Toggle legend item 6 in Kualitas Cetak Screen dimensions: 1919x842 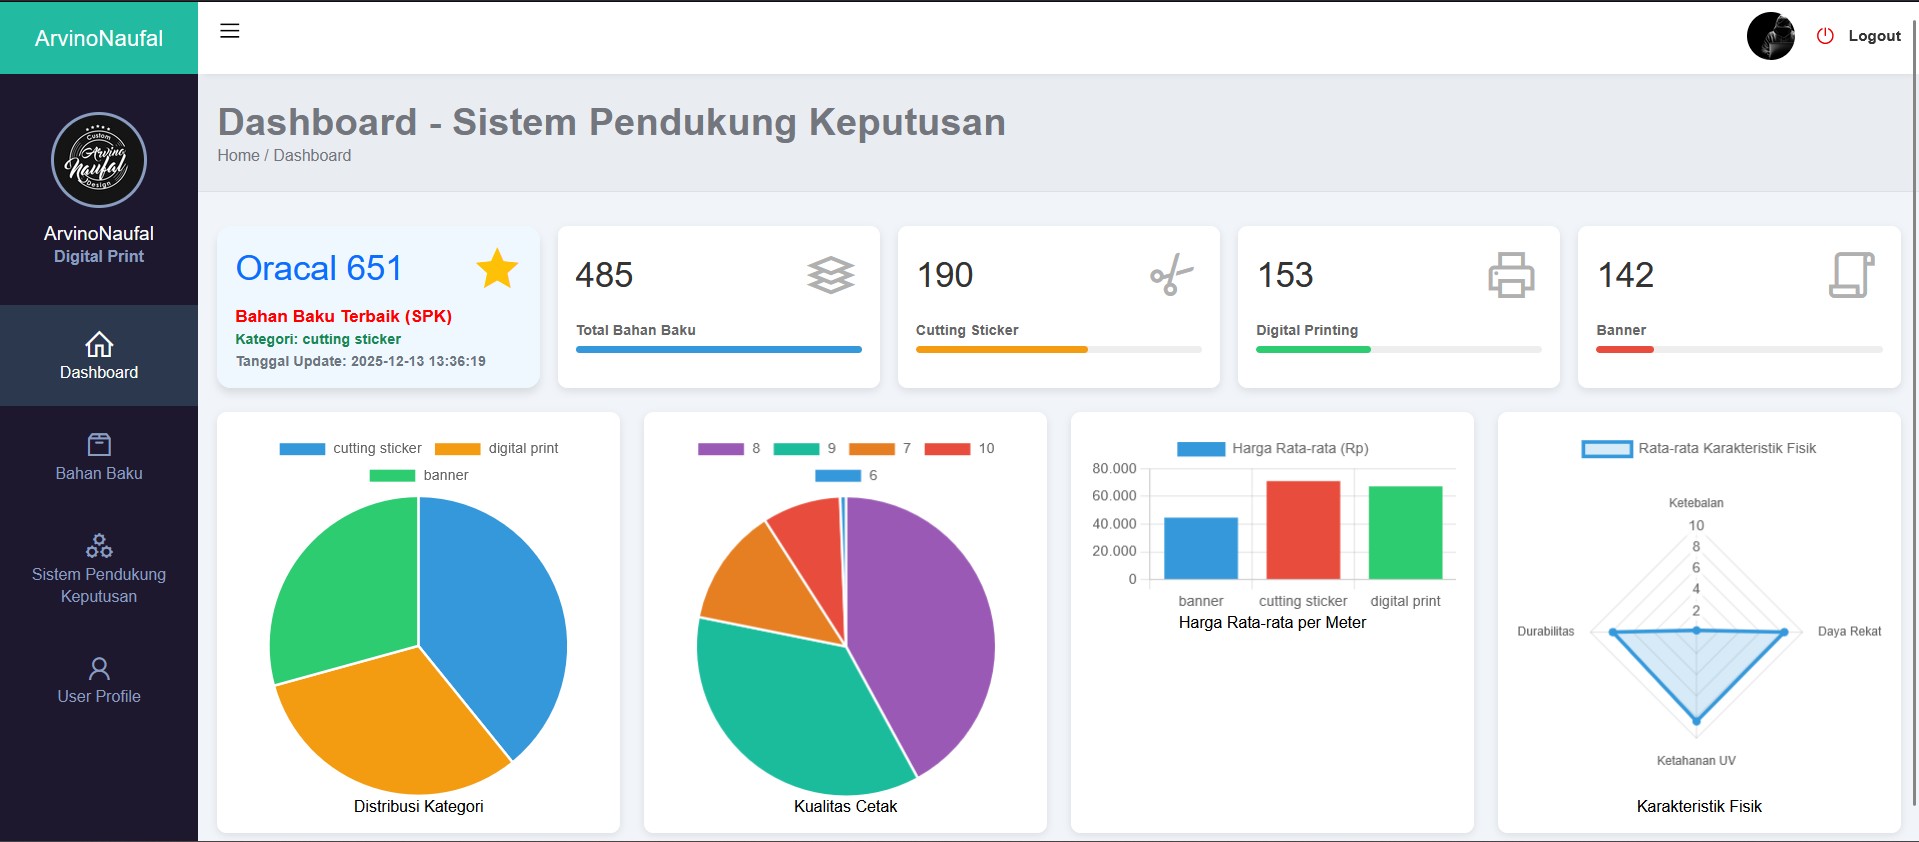[x=846, y=475]
